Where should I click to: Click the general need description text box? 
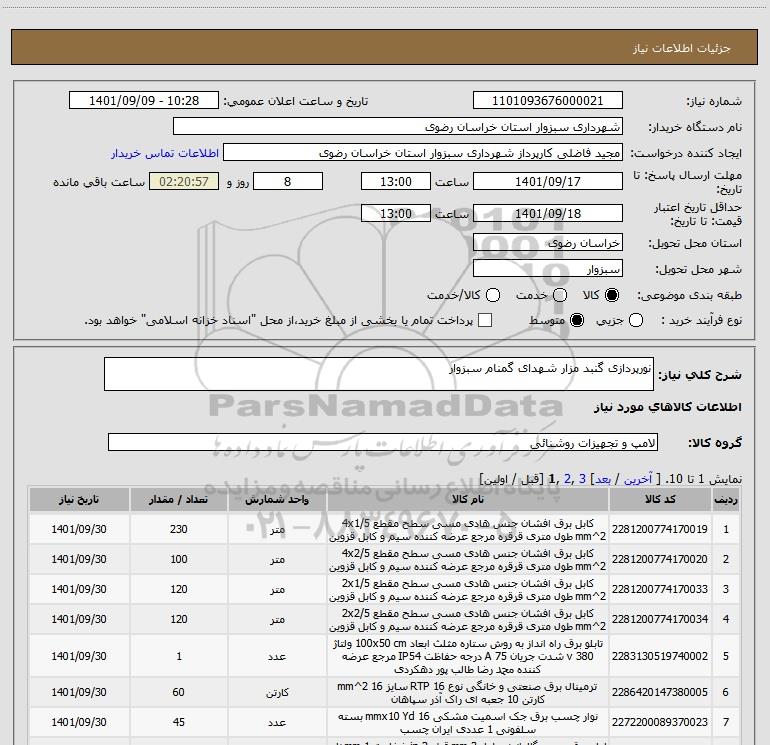(379, 374)
